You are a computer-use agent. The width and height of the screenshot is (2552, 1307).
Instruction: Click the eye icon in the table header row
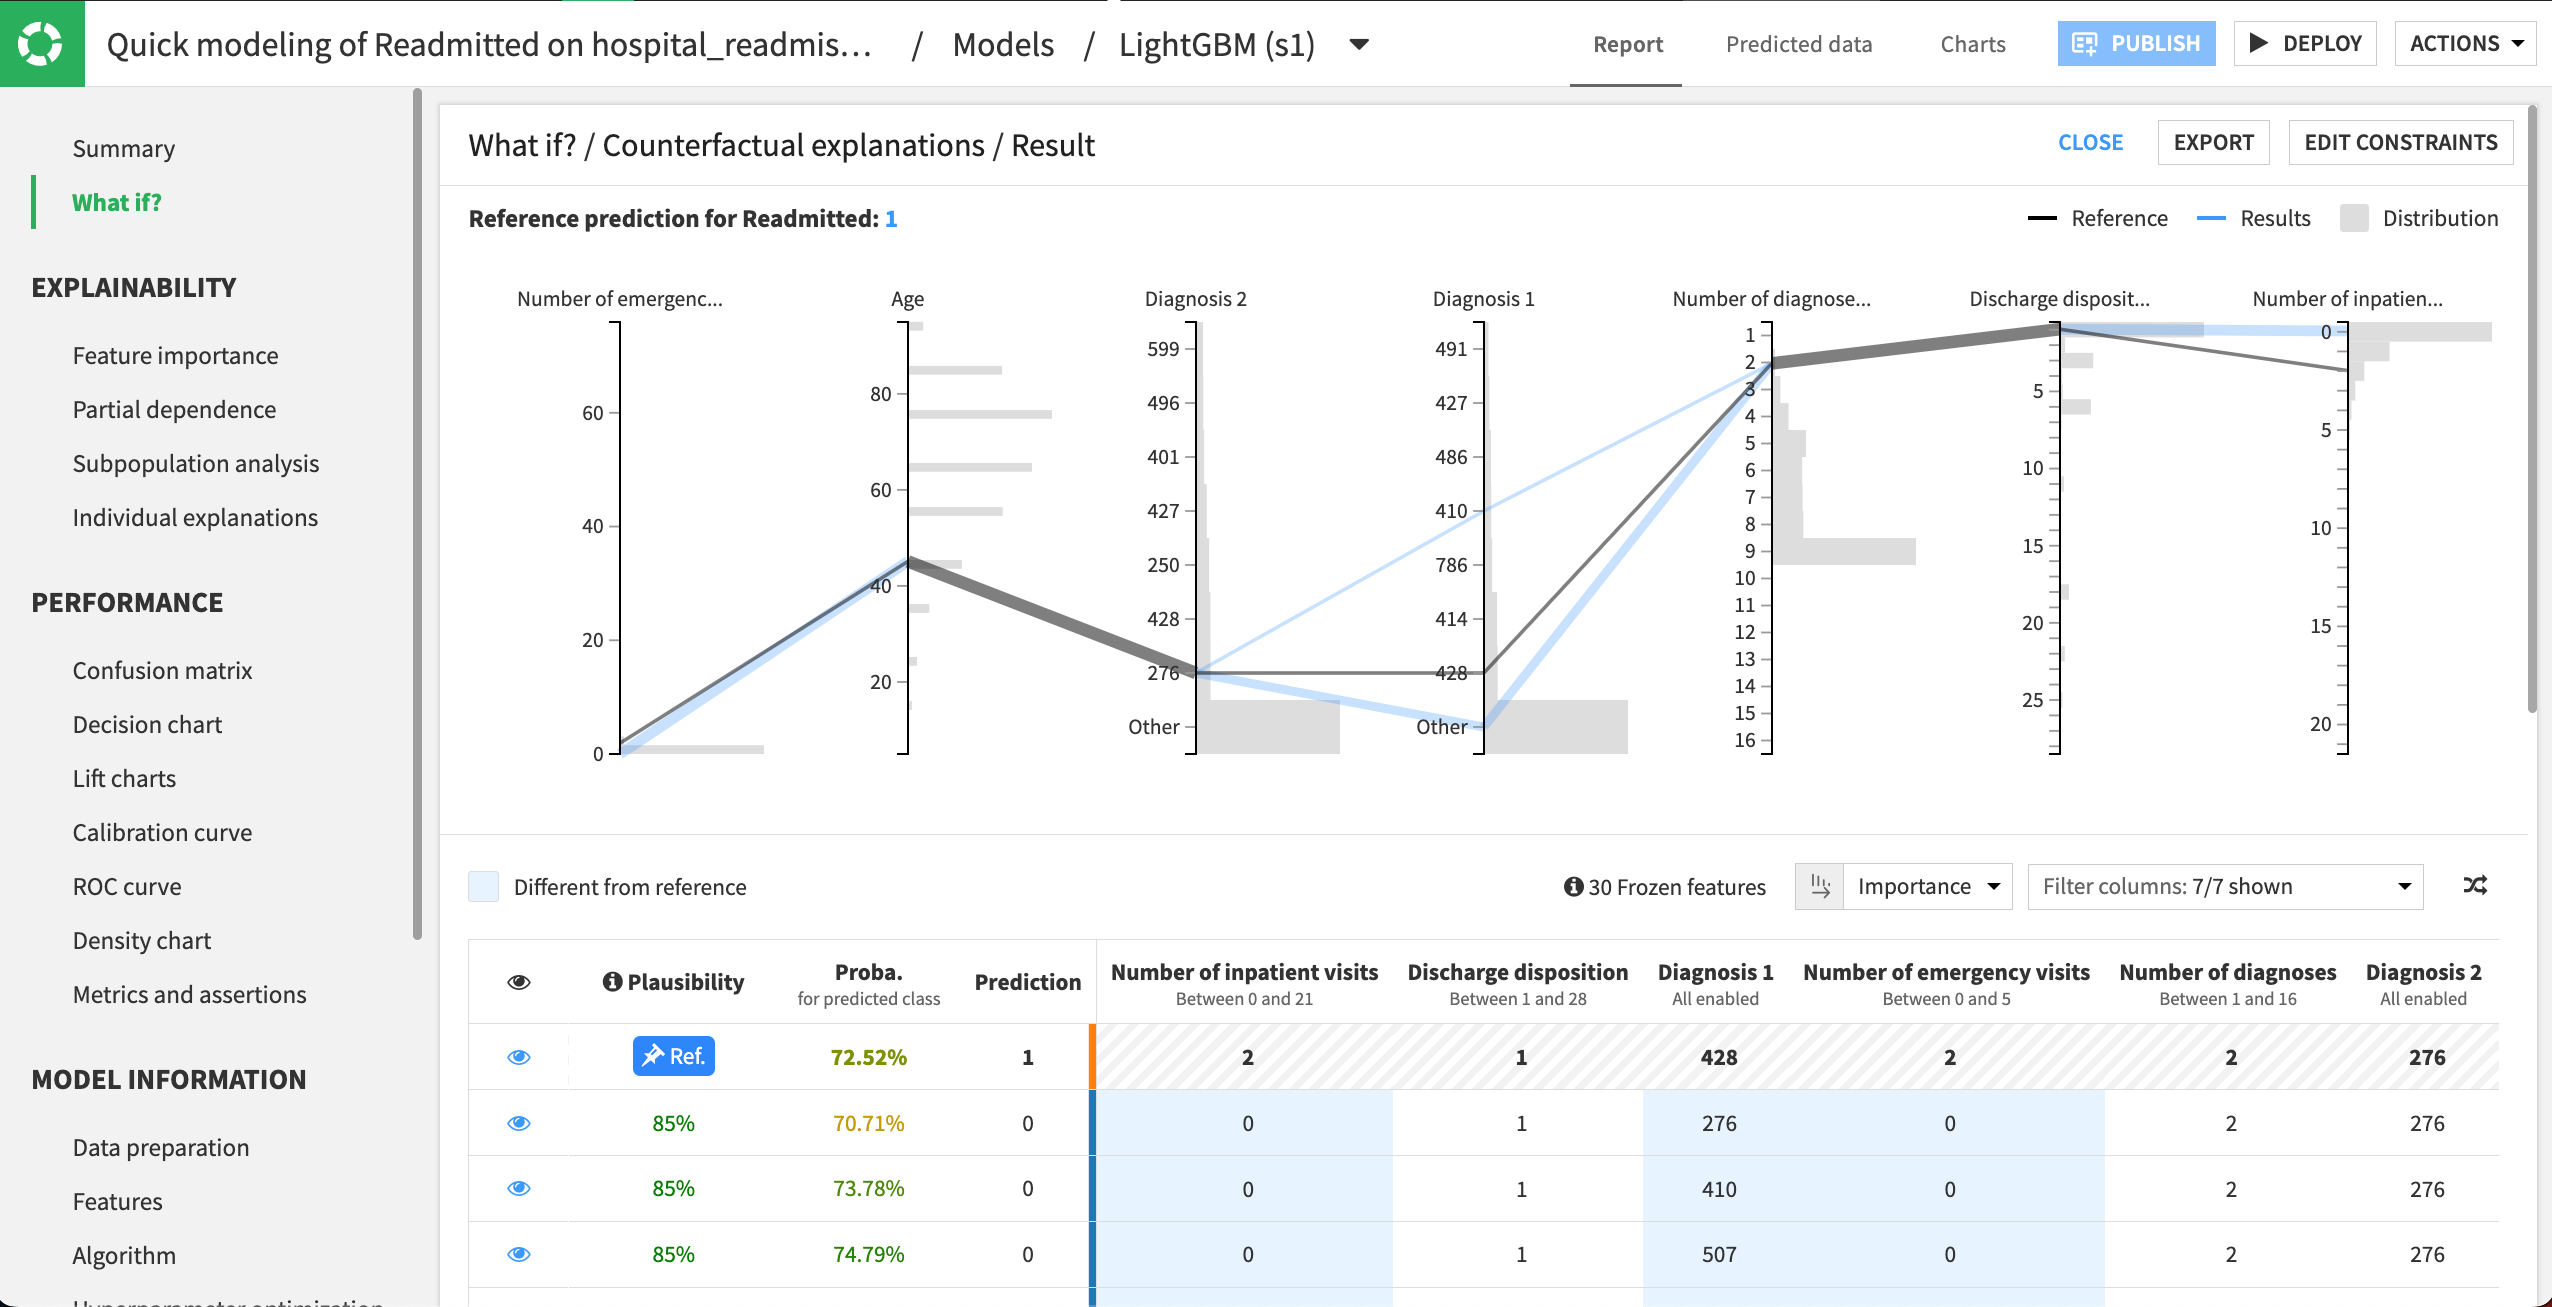(519, 981)
